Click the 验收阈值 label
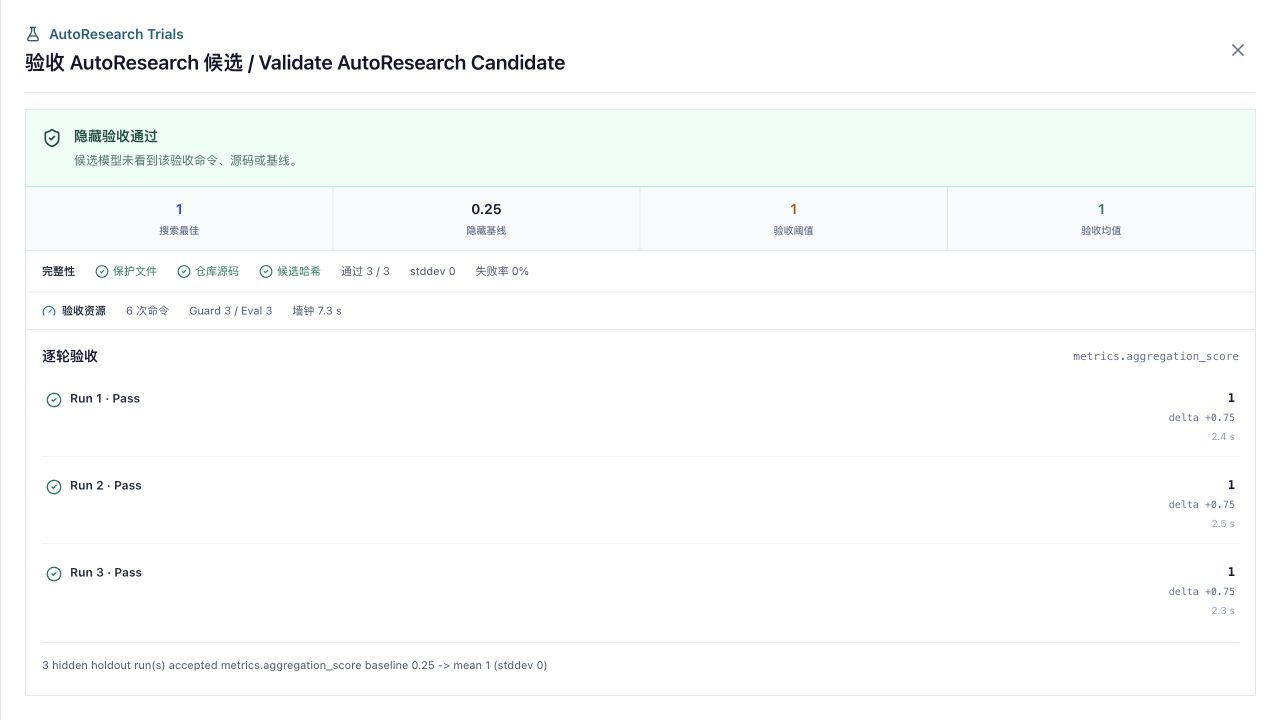Screen dimensions: 1280x720 click(x=793, y=230)
